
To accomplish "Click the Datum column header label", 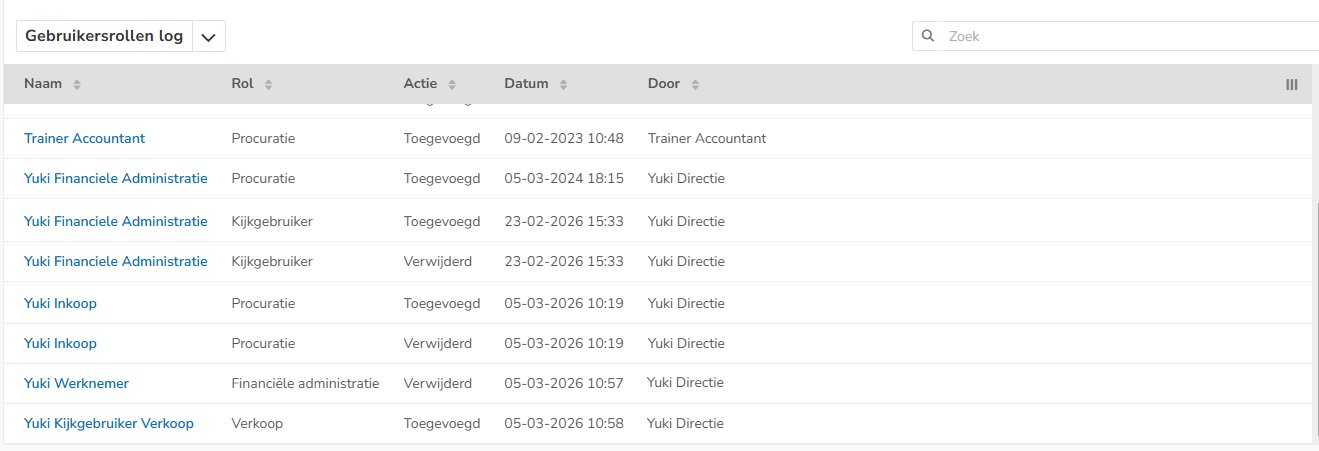I will [x=526, y=84].
